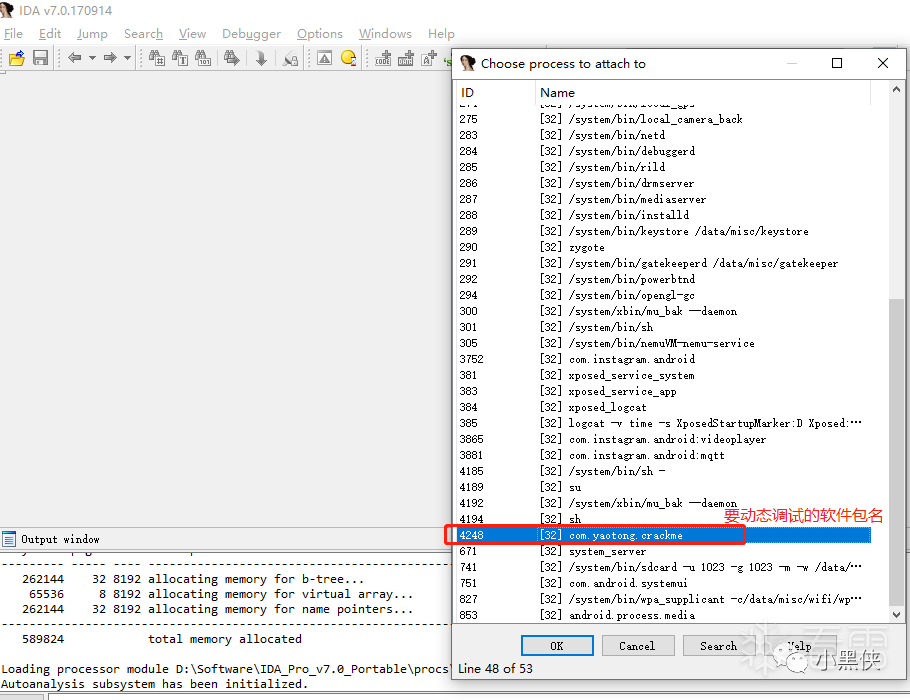Screen dimensions: 910x700
Task: Select the android.process.media row
Action: (x=664, y=615)
